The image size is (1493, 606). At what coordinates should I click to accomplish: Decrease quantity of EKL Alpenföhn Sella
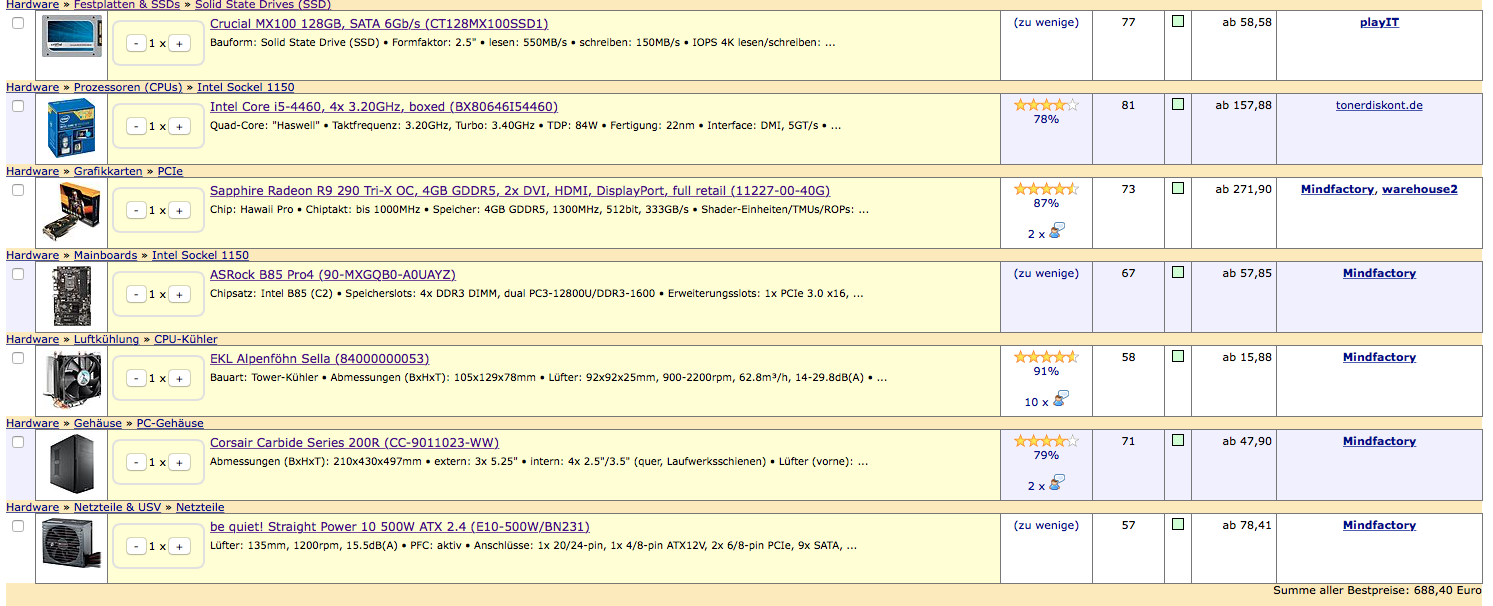(x=137, y=379)
